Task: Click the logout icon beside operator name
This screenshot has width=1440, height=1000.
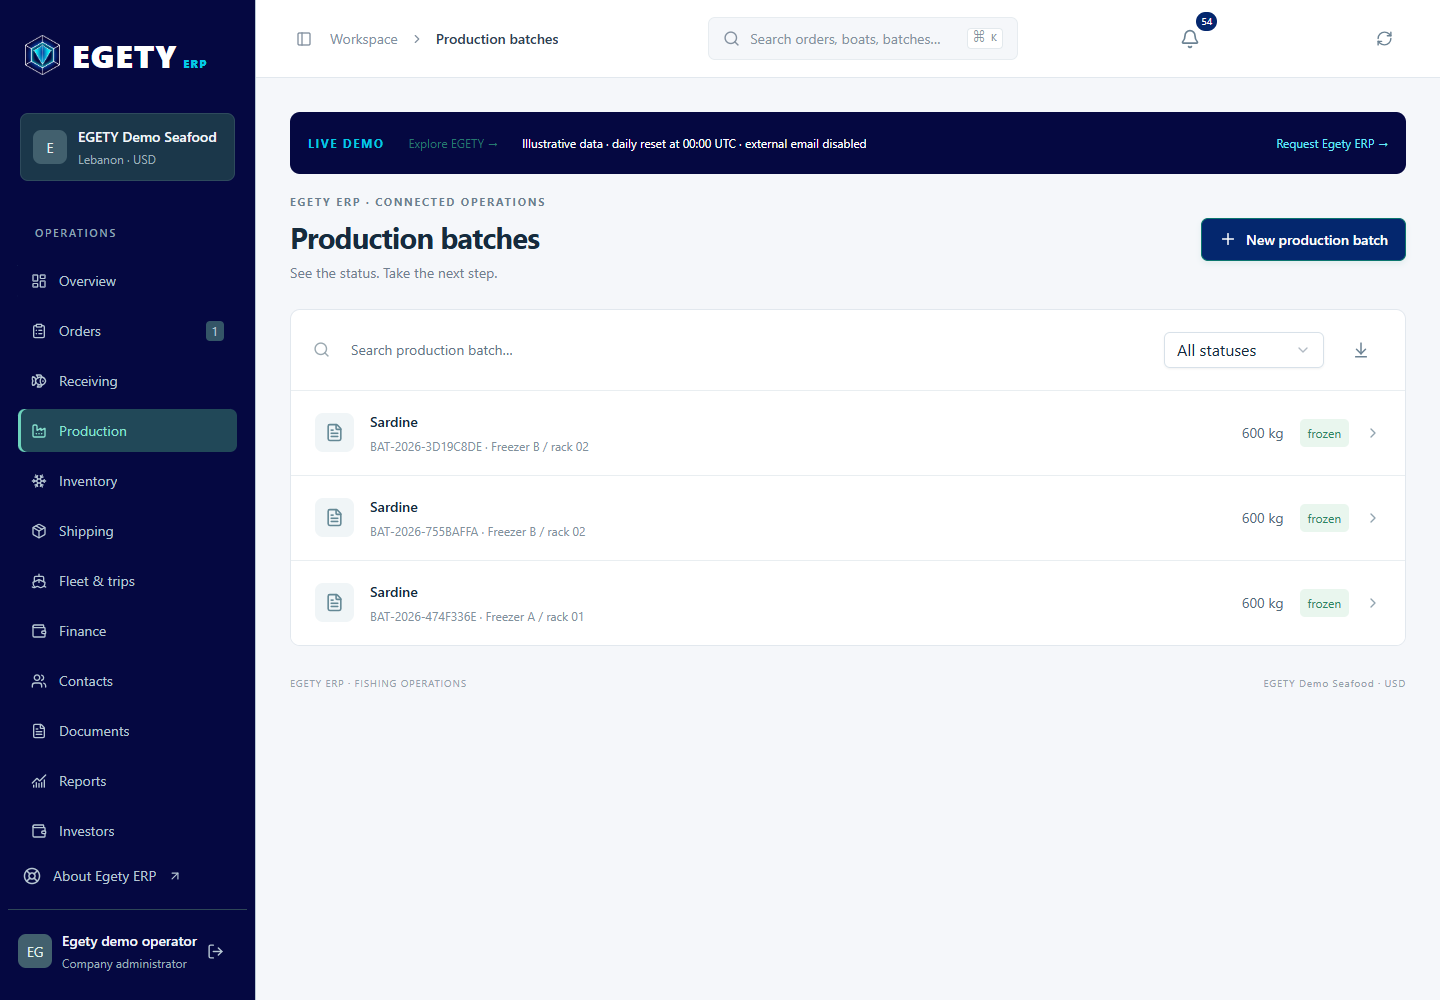Action: [x=215, y=952]
